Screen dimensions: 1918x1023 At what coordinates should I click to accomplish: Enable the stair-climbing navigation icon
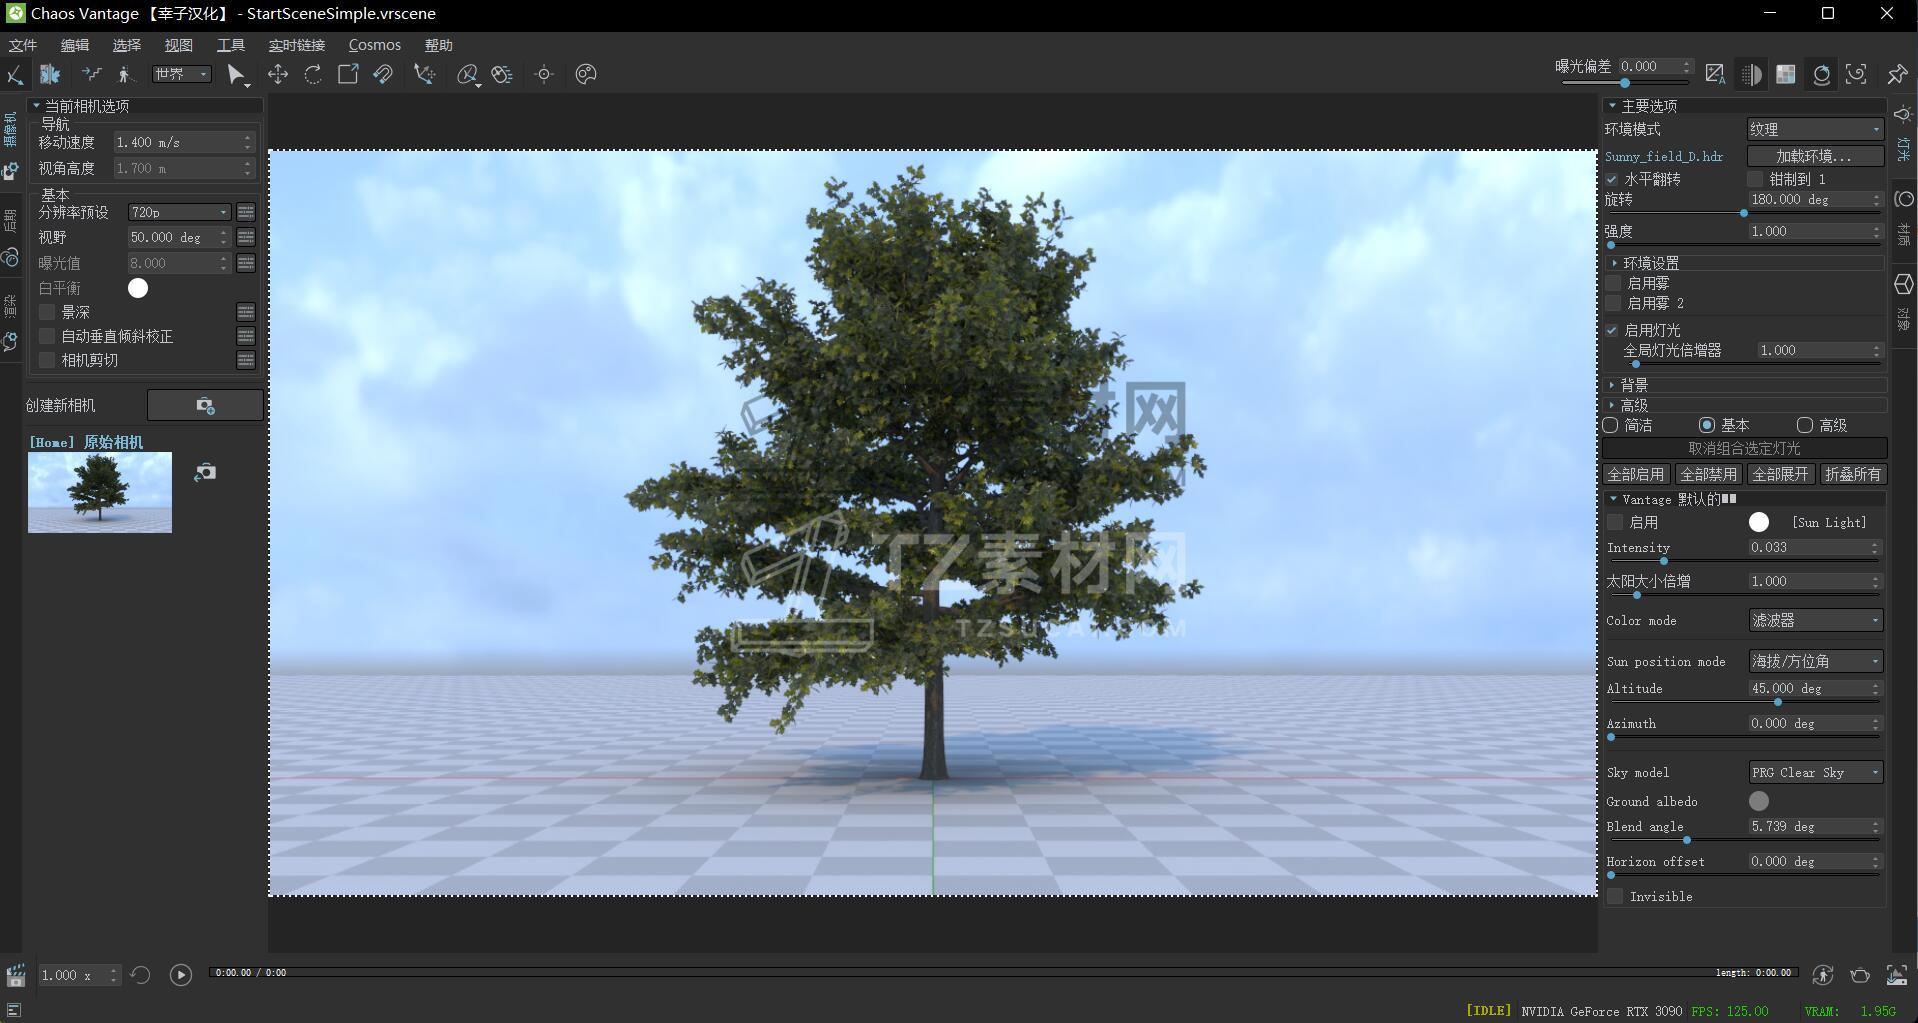click(x=91, y=74)
